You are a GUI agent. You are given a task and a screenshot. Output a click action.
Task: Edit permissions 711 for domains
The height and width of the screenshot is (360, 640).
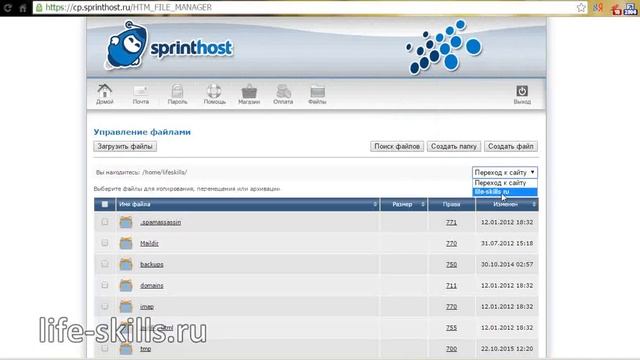click(x=451, y=286)
